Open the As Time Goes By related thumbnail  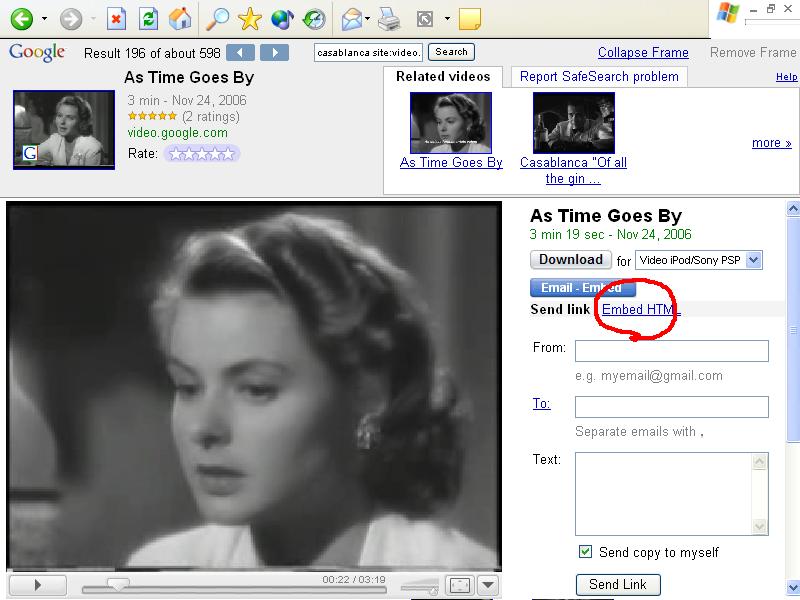point(451,122)
